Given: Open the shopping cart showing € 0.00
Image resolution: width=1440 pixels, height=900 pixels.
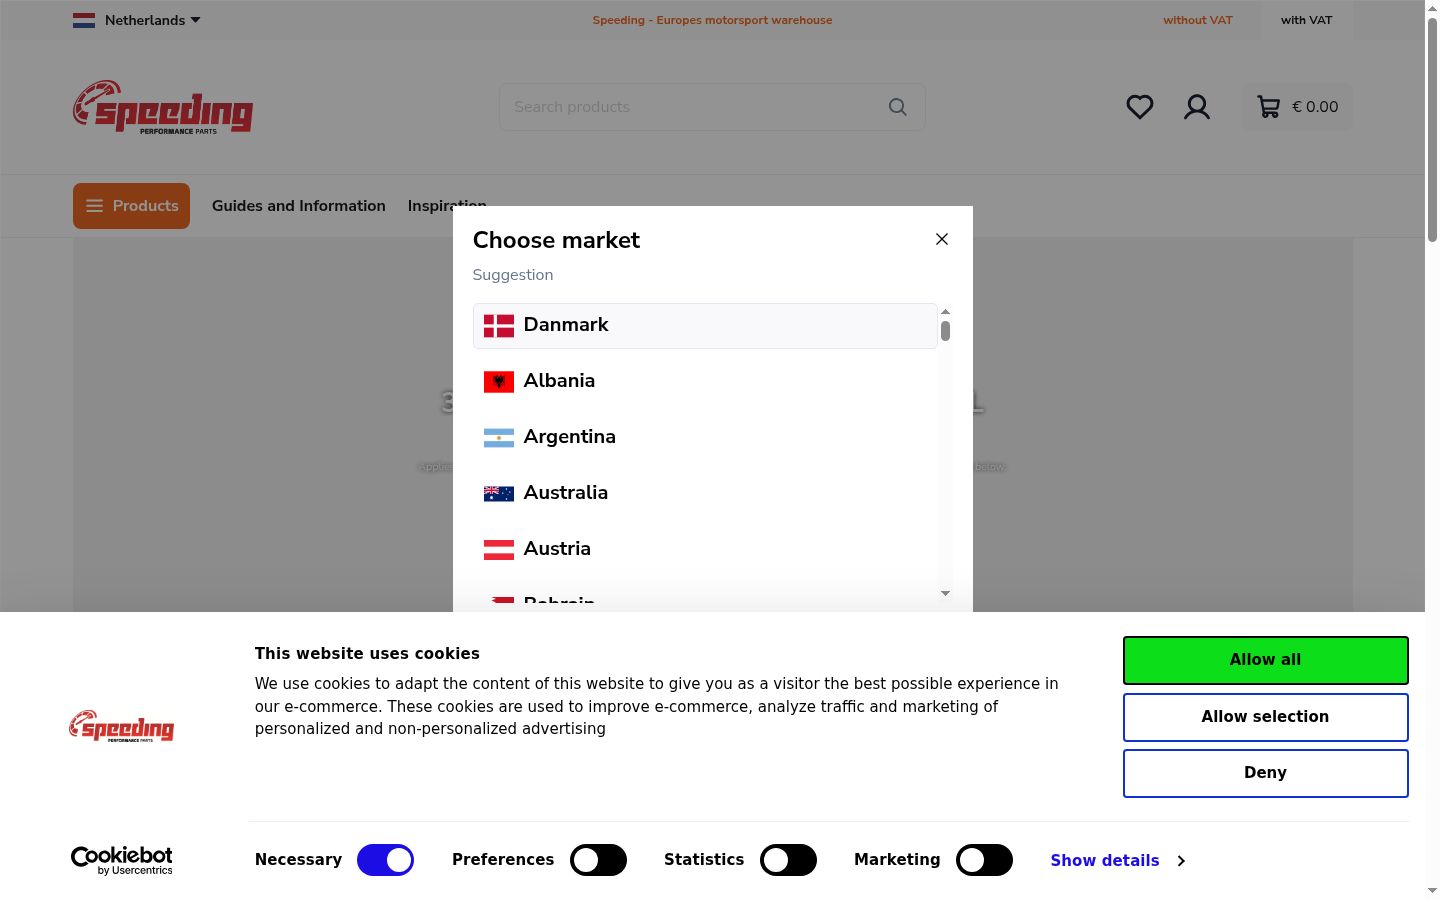Looking at the screenshot, I should (1297, 107).
